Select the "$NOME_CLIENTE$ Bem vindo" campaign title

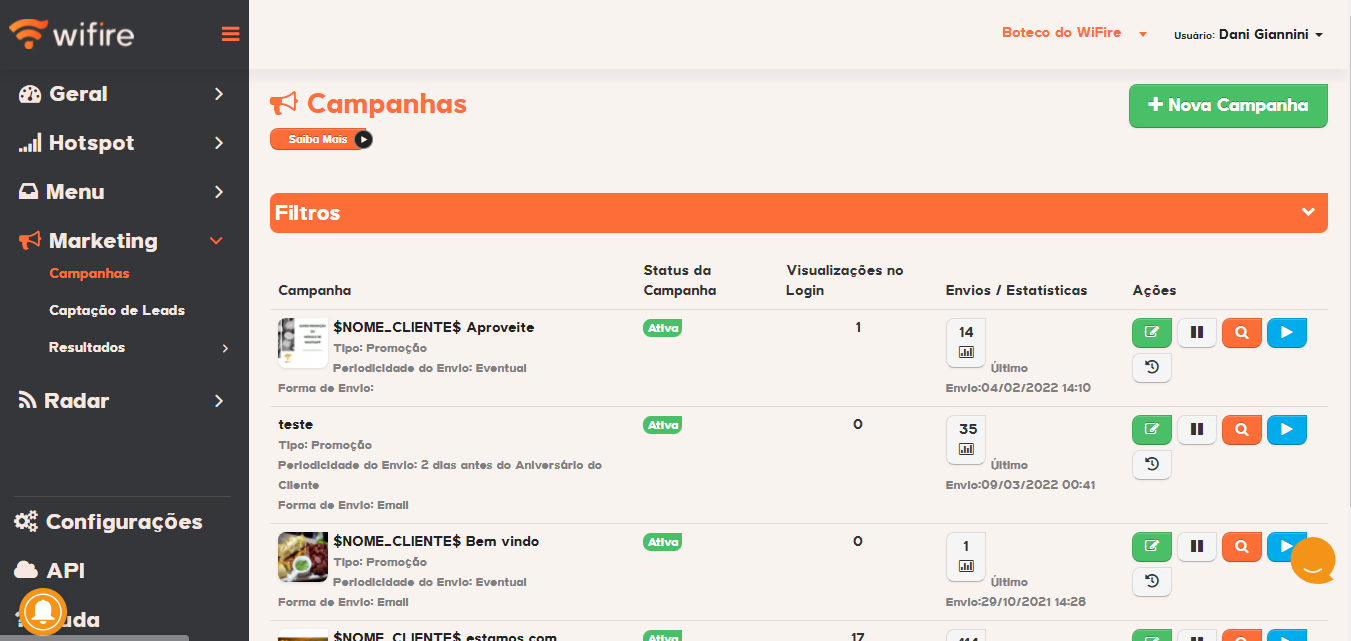436,542
